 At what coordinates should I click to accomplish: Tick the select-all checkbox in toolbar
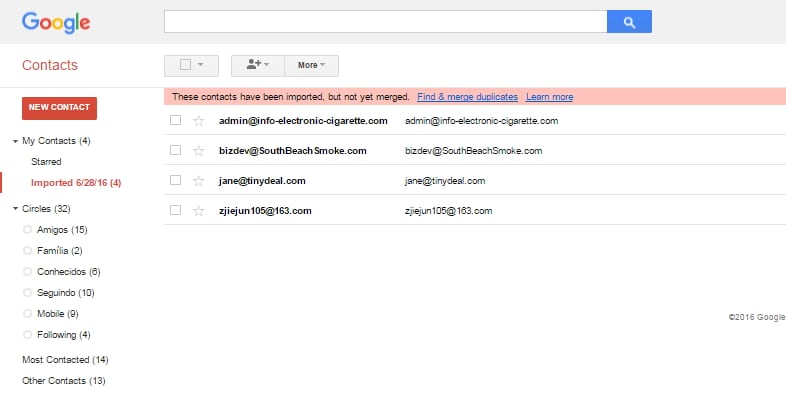tap(185, 65)
